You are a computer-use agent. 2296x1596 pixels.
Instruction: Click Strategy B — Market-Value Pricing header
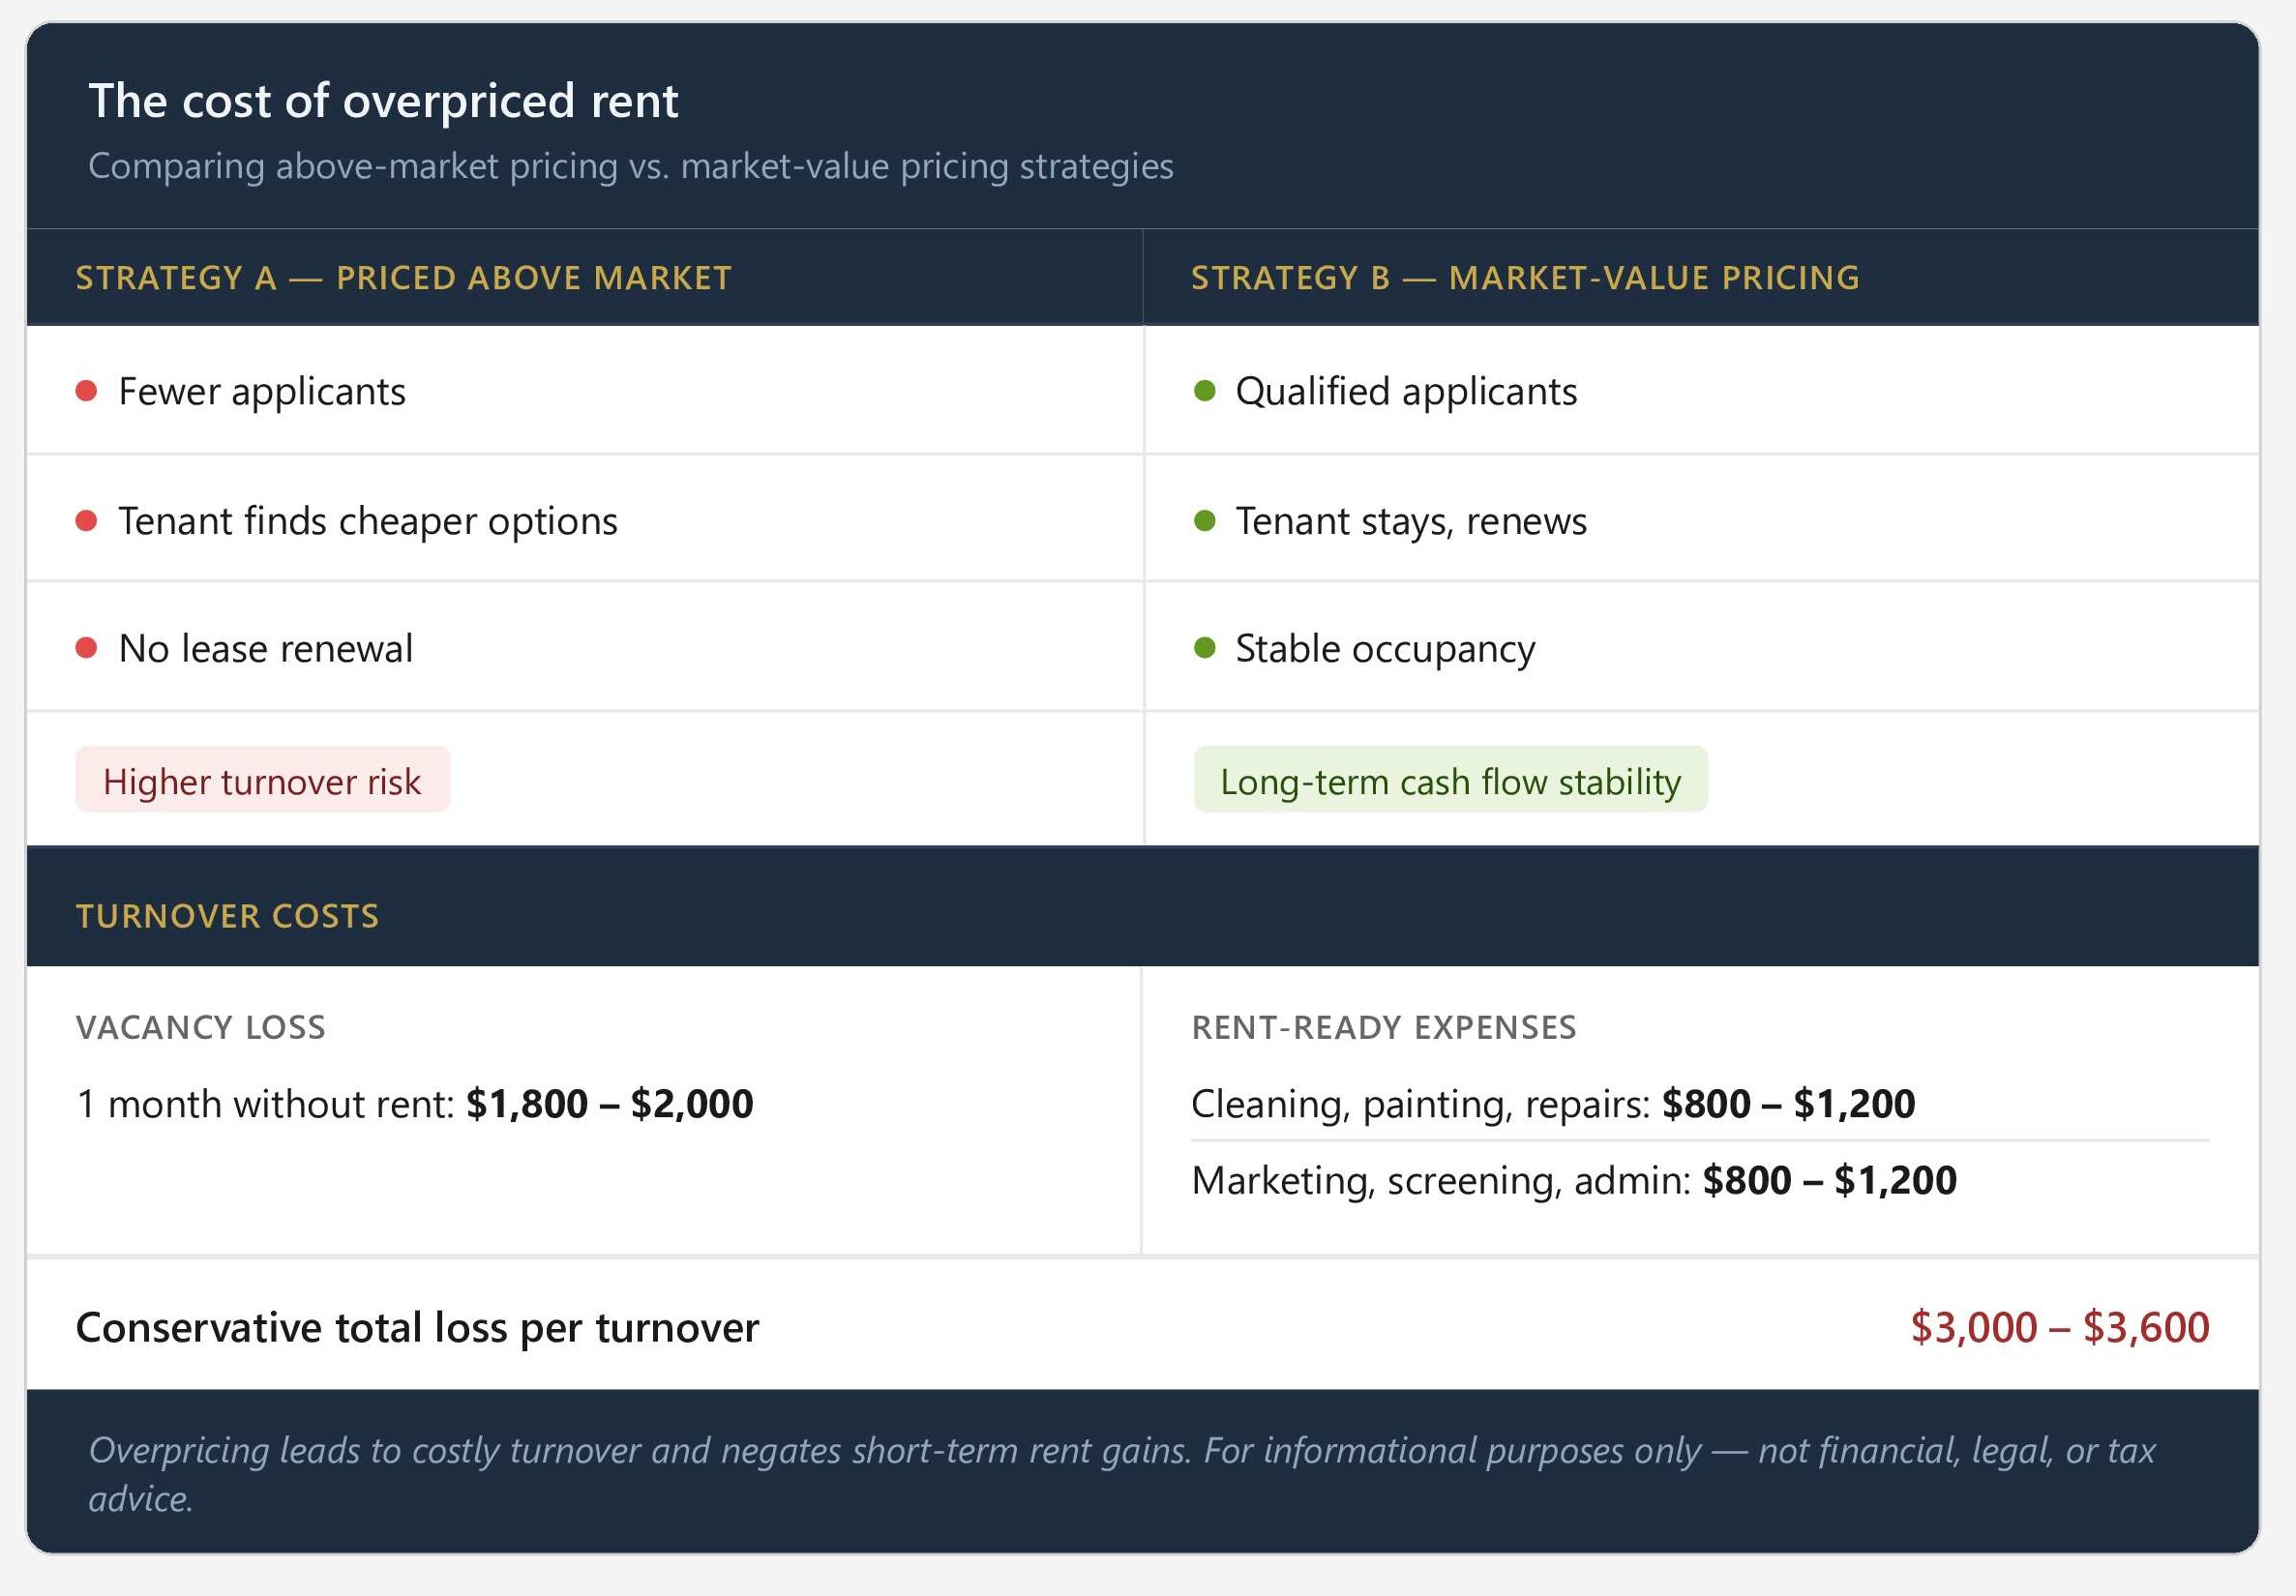[1525, 278]
